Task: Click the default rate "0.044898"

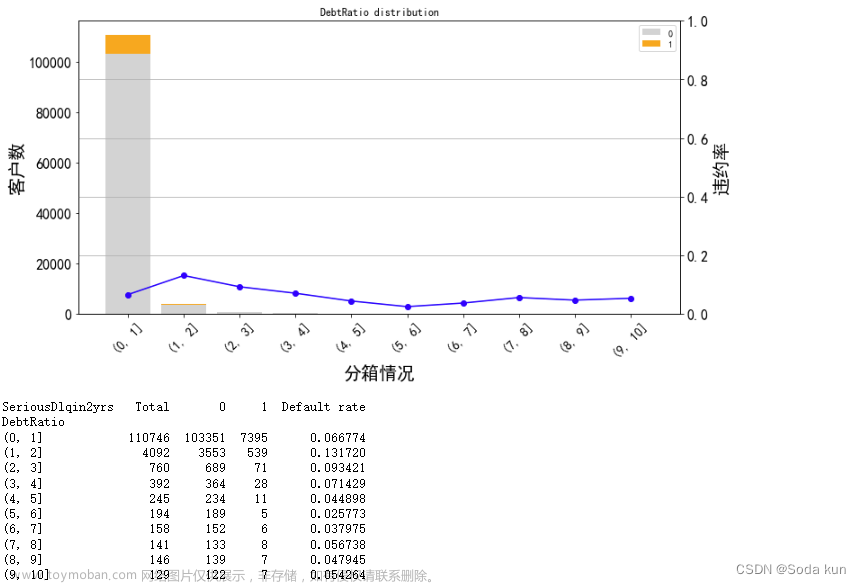Action: click(x=338, y=499)
